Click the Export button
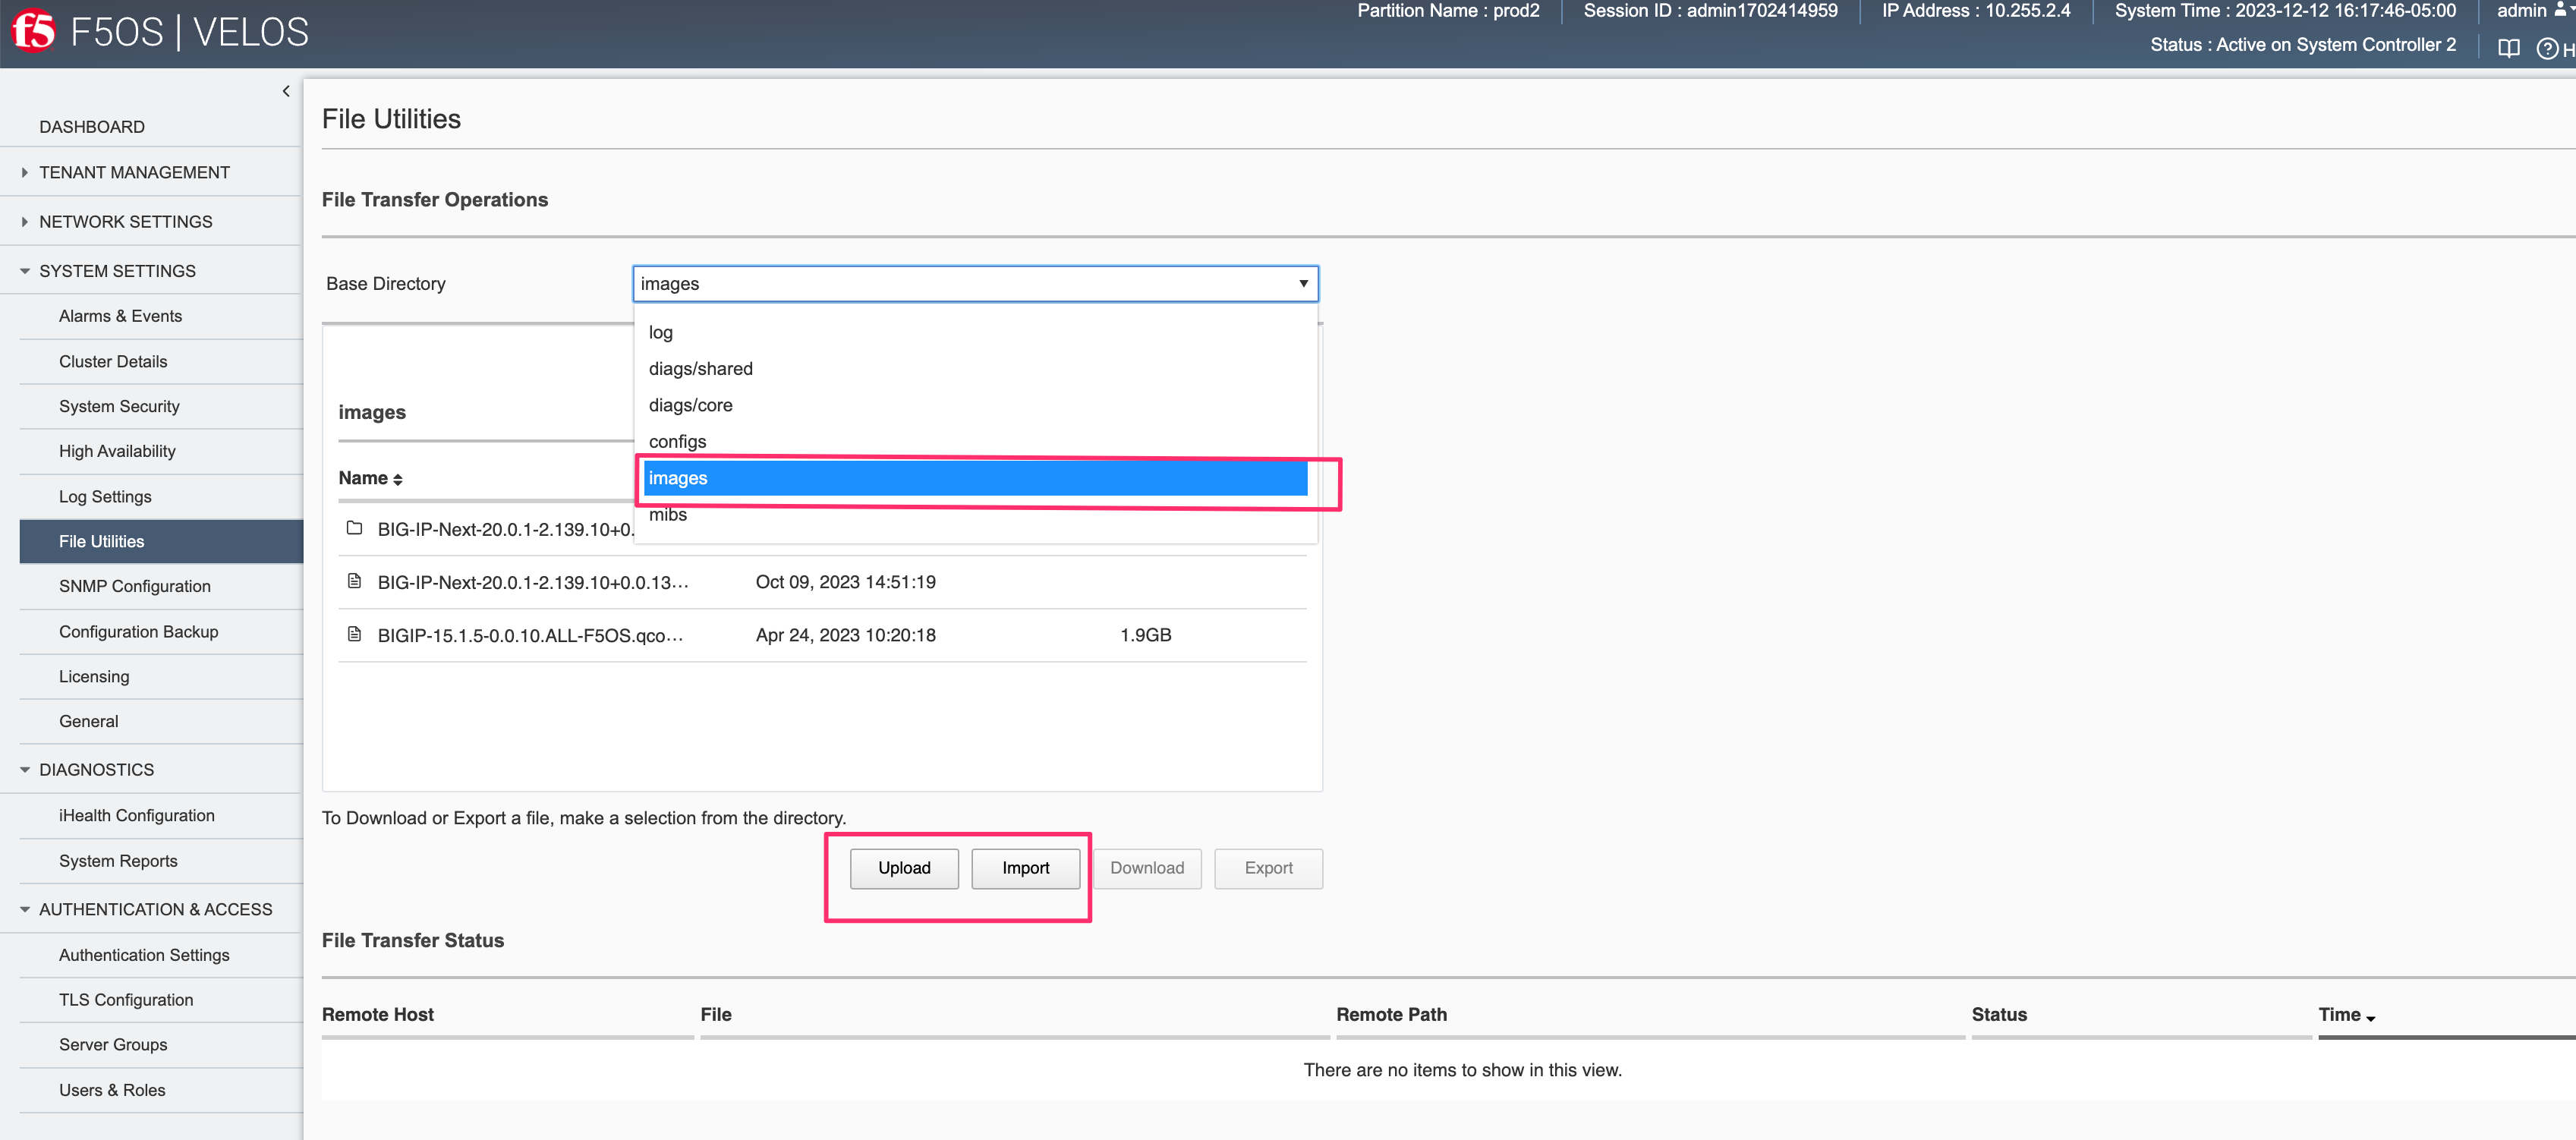2576x1140 pixels. [1268, 868]
